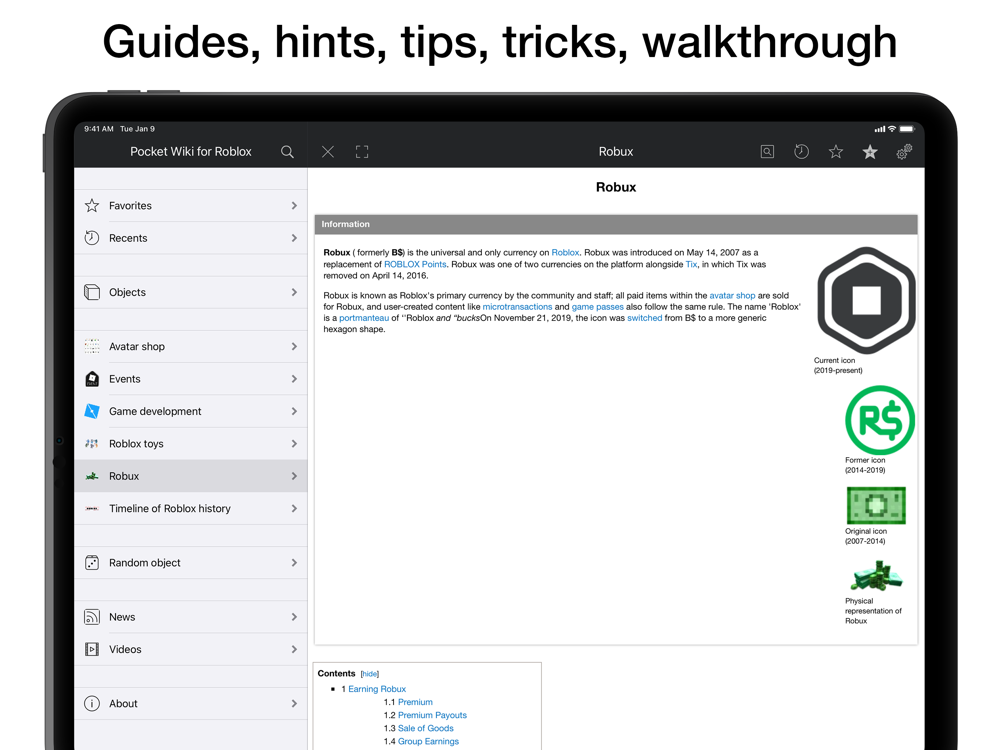
Task: Expand Game development row chevron
Action: 294,411
